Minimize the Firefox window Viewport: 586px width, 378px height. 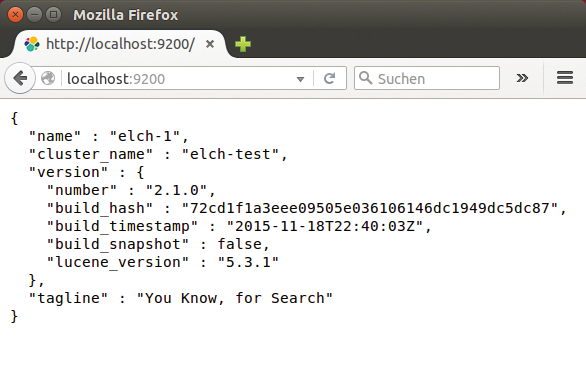(x=34, y=15)
